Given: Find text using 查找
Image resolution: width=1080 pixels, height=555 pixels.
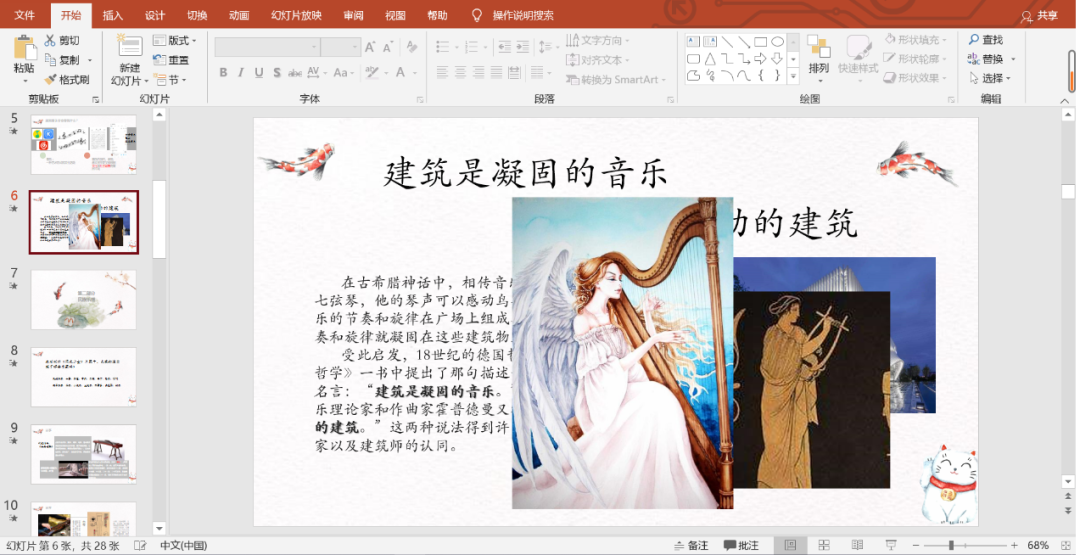Looking at the screenshot, I should pyautogui.click(x=986, y=40).
